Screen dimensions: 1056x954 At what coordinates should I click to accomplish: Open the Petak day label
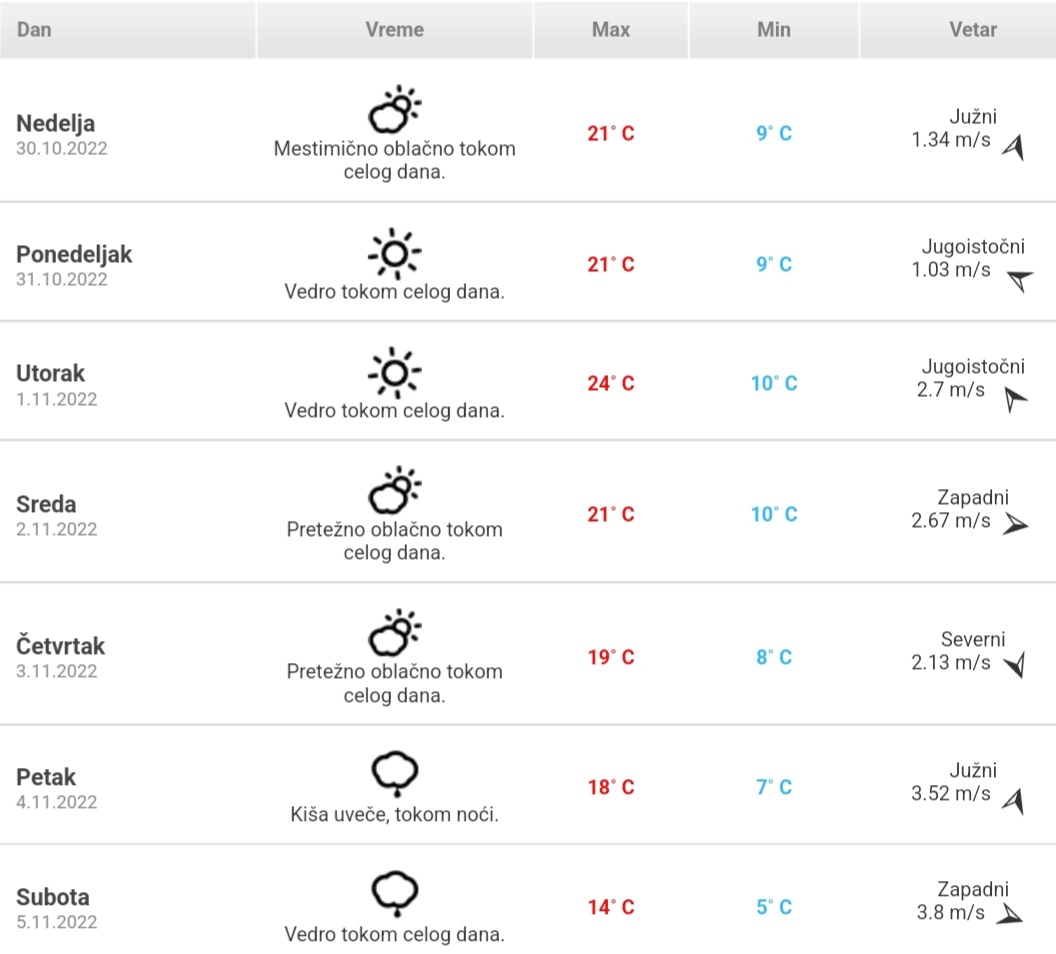[46, 777]
